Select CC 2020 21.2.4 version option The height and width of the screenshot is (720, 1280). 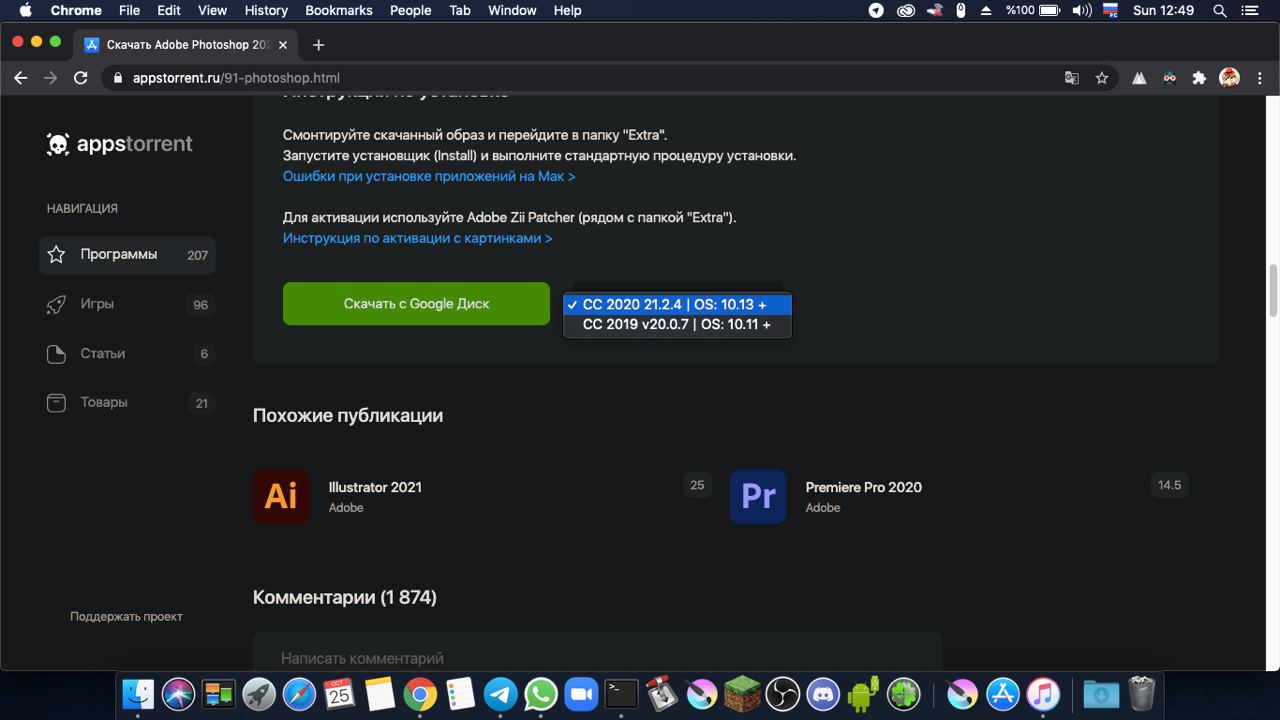pyautogui.click(x=677, y=304)
